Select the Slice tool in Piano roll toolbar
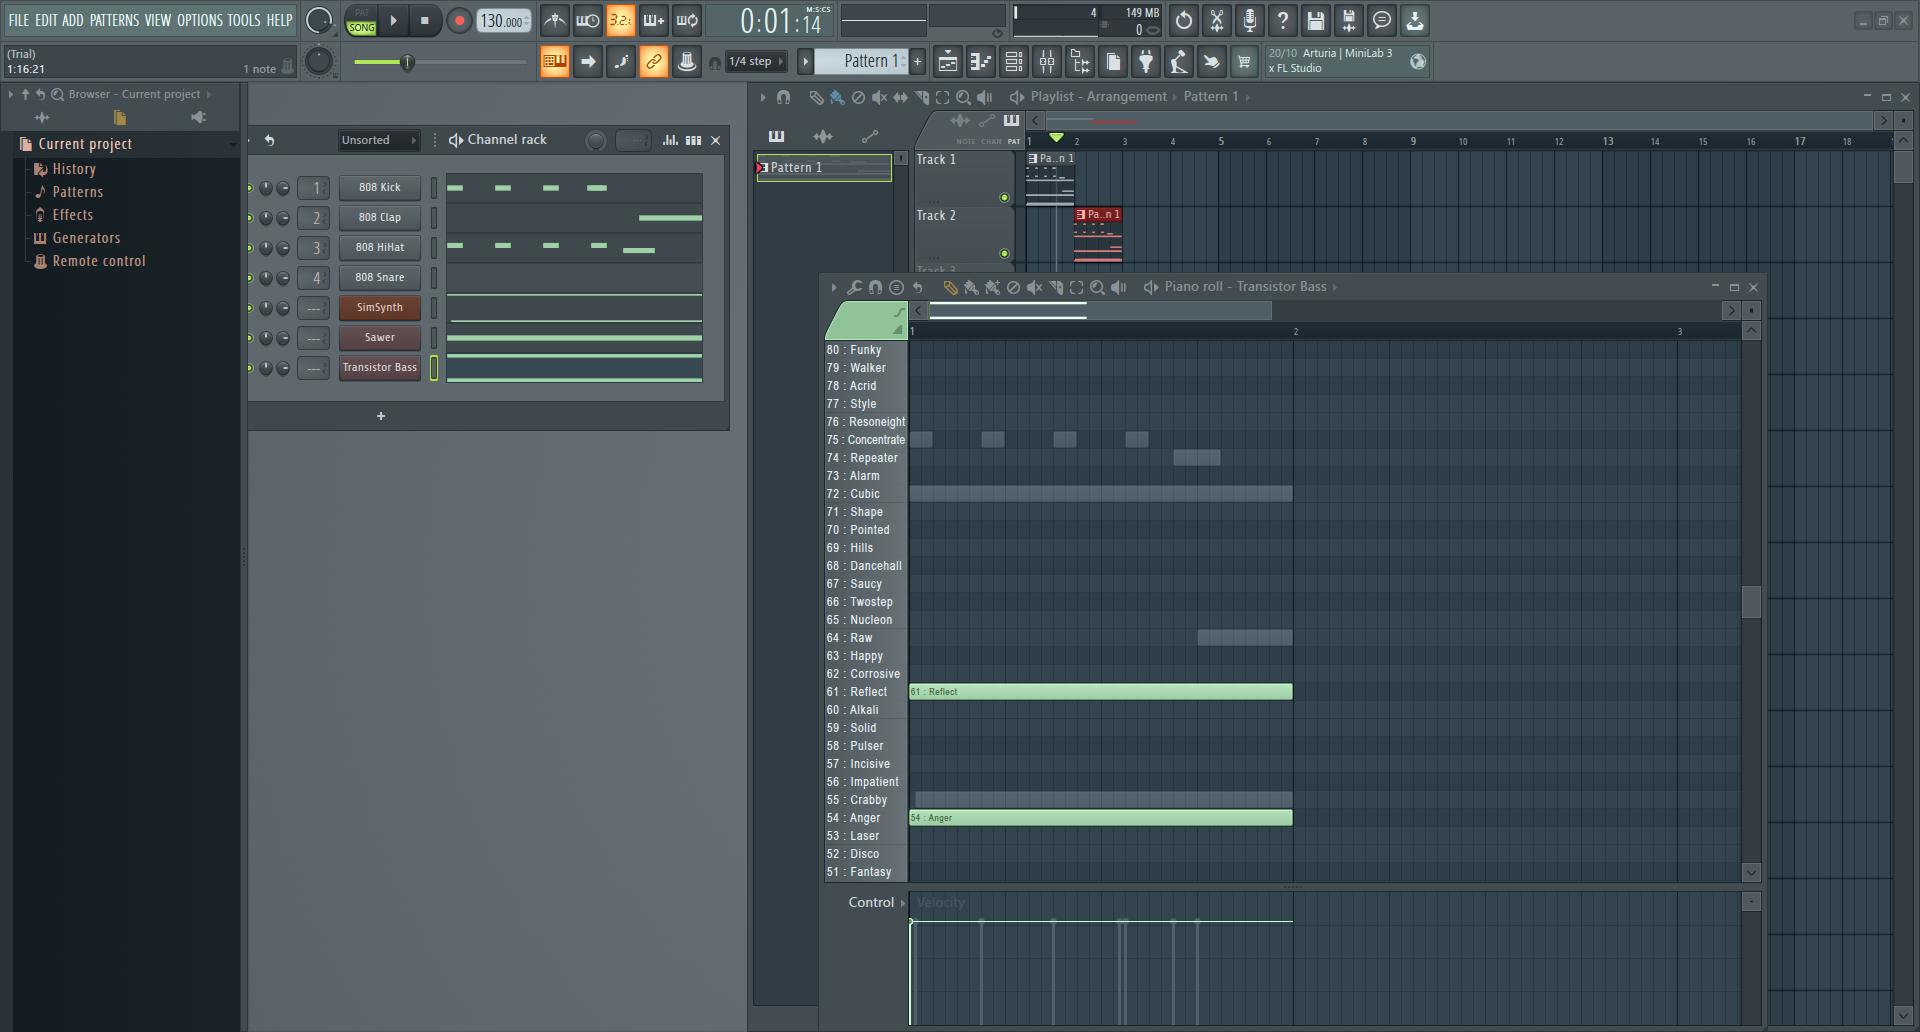The height and width of the screenshot is (1032, 1920). click(1055, 287)
